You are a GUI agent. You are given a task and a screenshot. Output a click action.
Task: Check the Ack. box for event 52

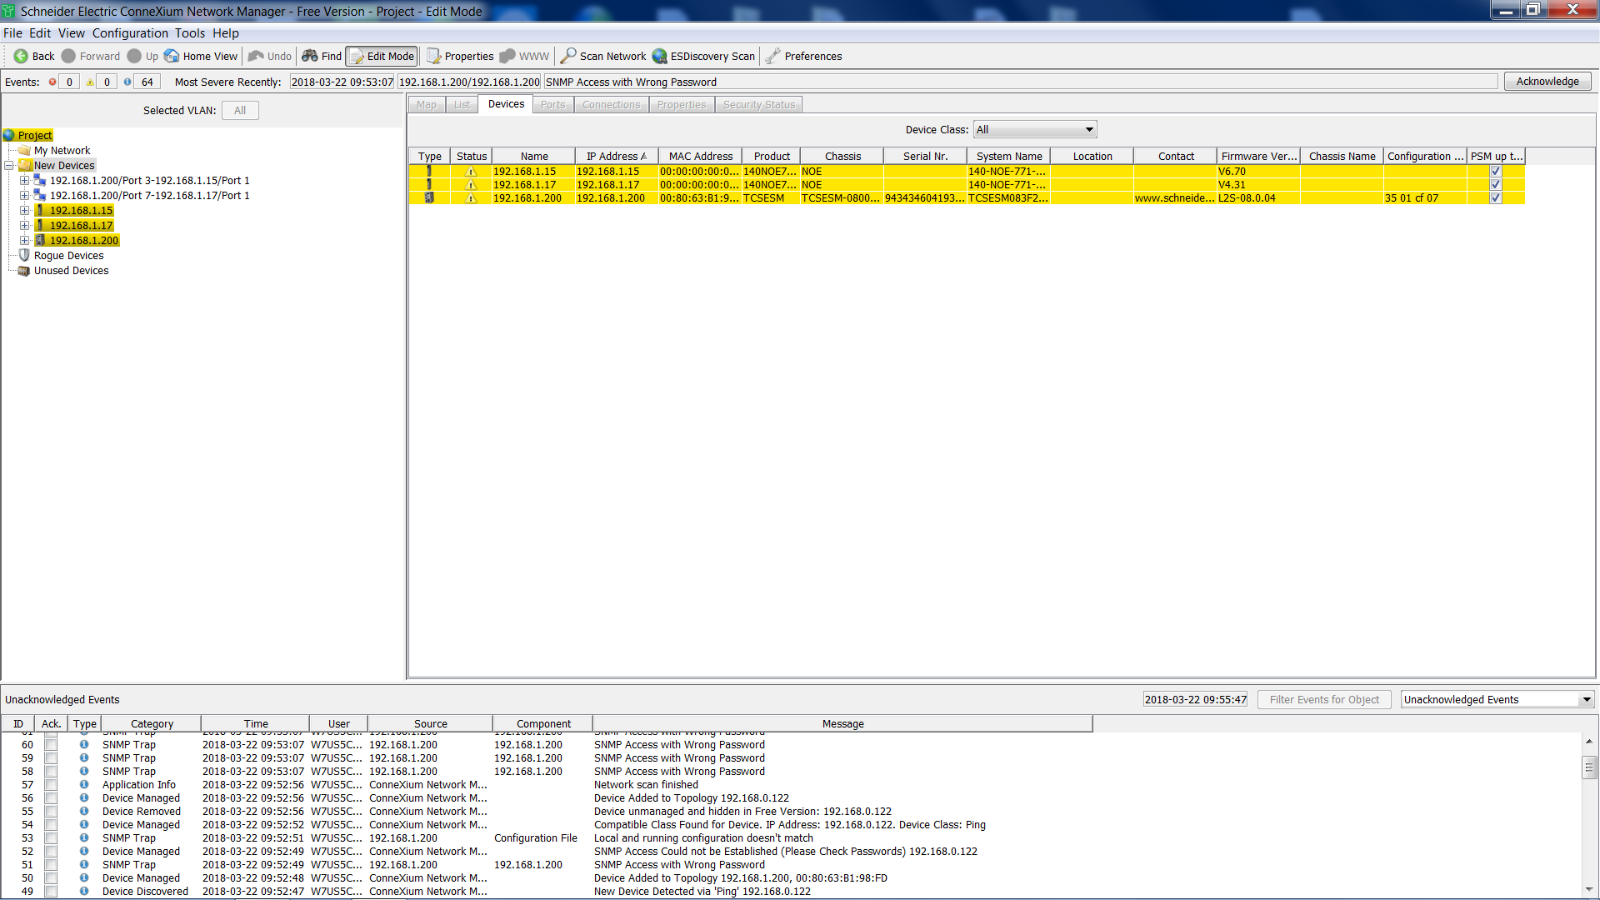pos(51,852)
